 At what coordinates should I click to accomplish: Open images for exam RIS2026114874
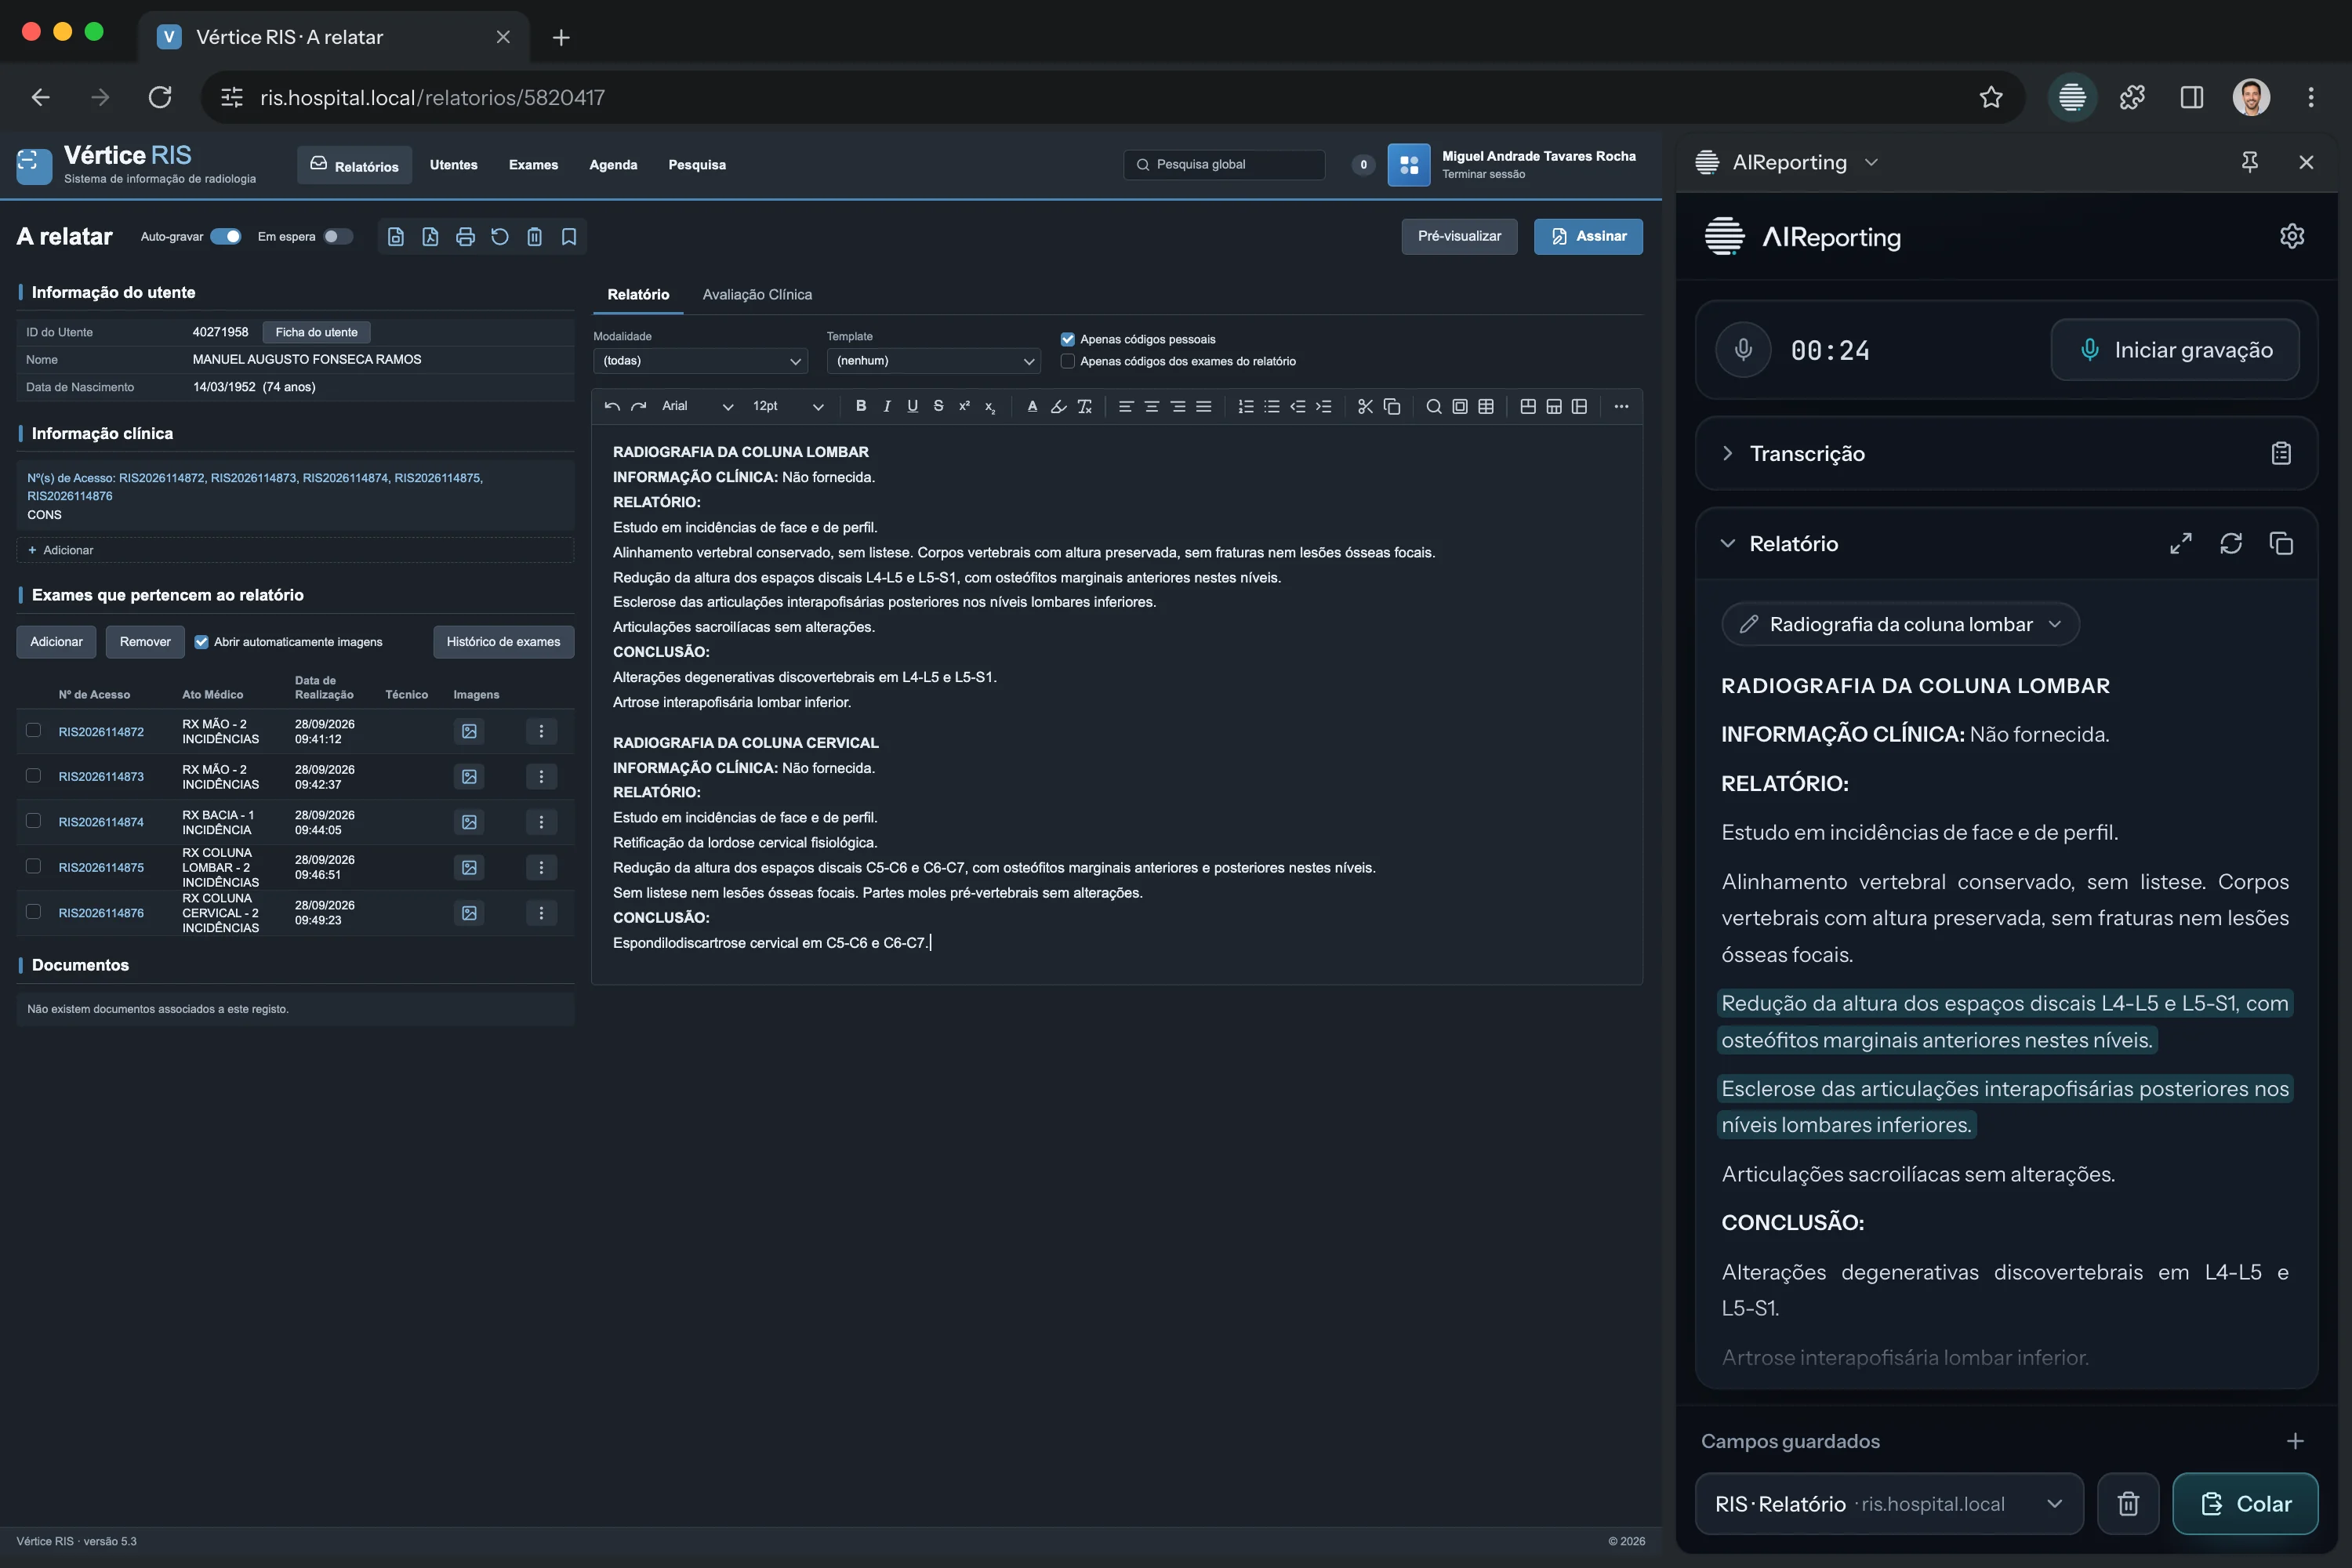point(469,822)
